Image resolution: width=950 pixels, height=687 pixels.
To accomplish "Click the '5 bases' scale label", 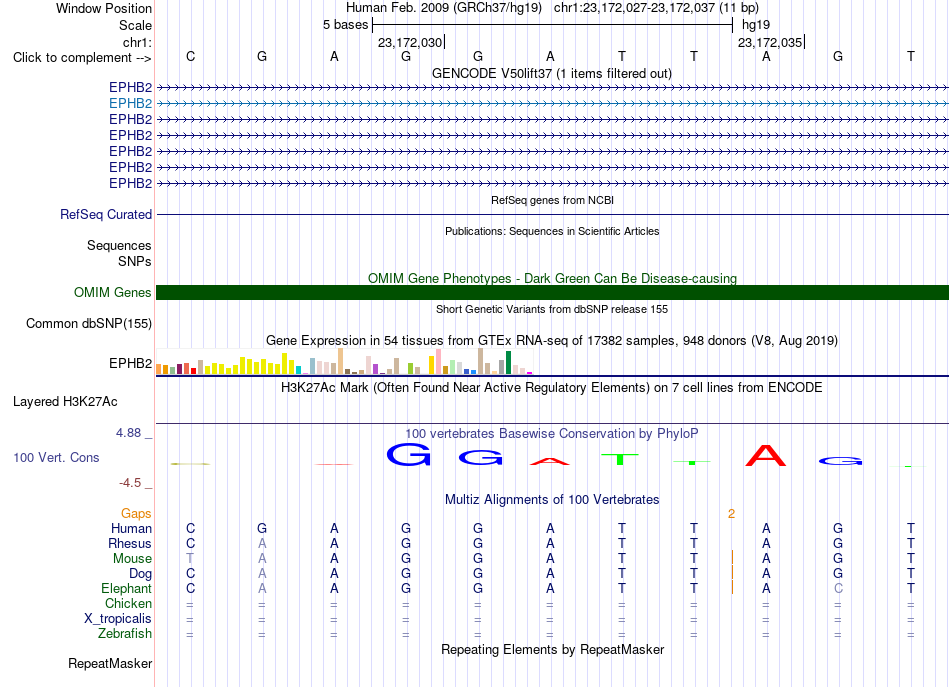I will pyautogui.click(x=345, y=25).
